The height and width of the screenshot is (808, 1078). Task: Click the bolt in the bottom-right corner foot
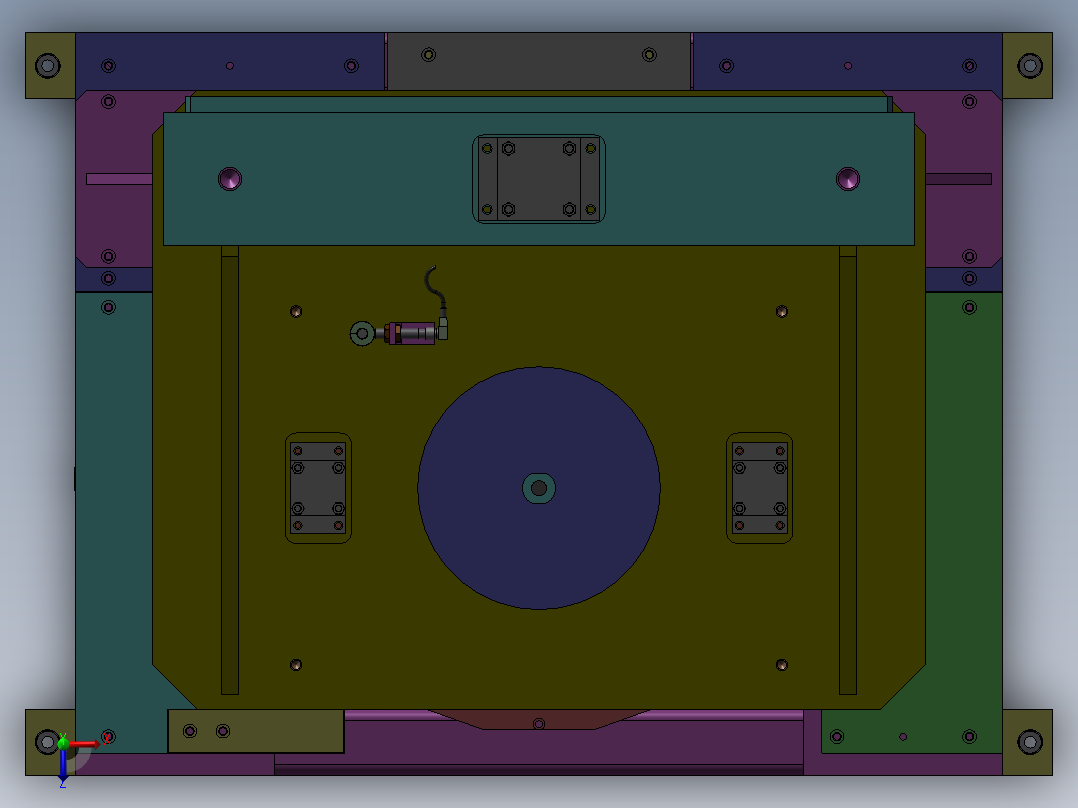click(x=1030, y=742)
